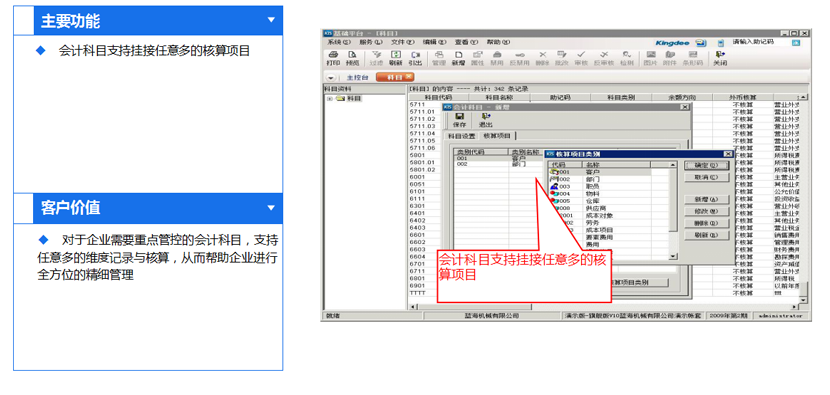Click the 取消 button in 核算项目类别
This screenshot has width=830, height=395.
pyautogui.click(x=707, y=177)
